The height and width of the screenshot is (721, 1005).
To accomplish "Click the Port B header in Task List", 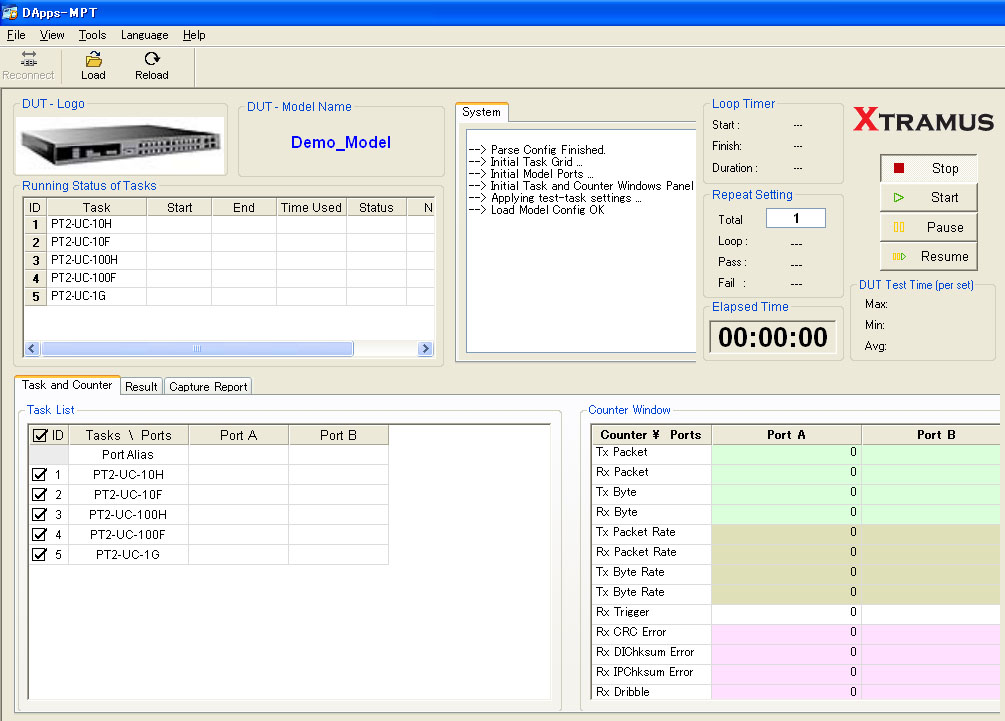I will pos(338,435).
